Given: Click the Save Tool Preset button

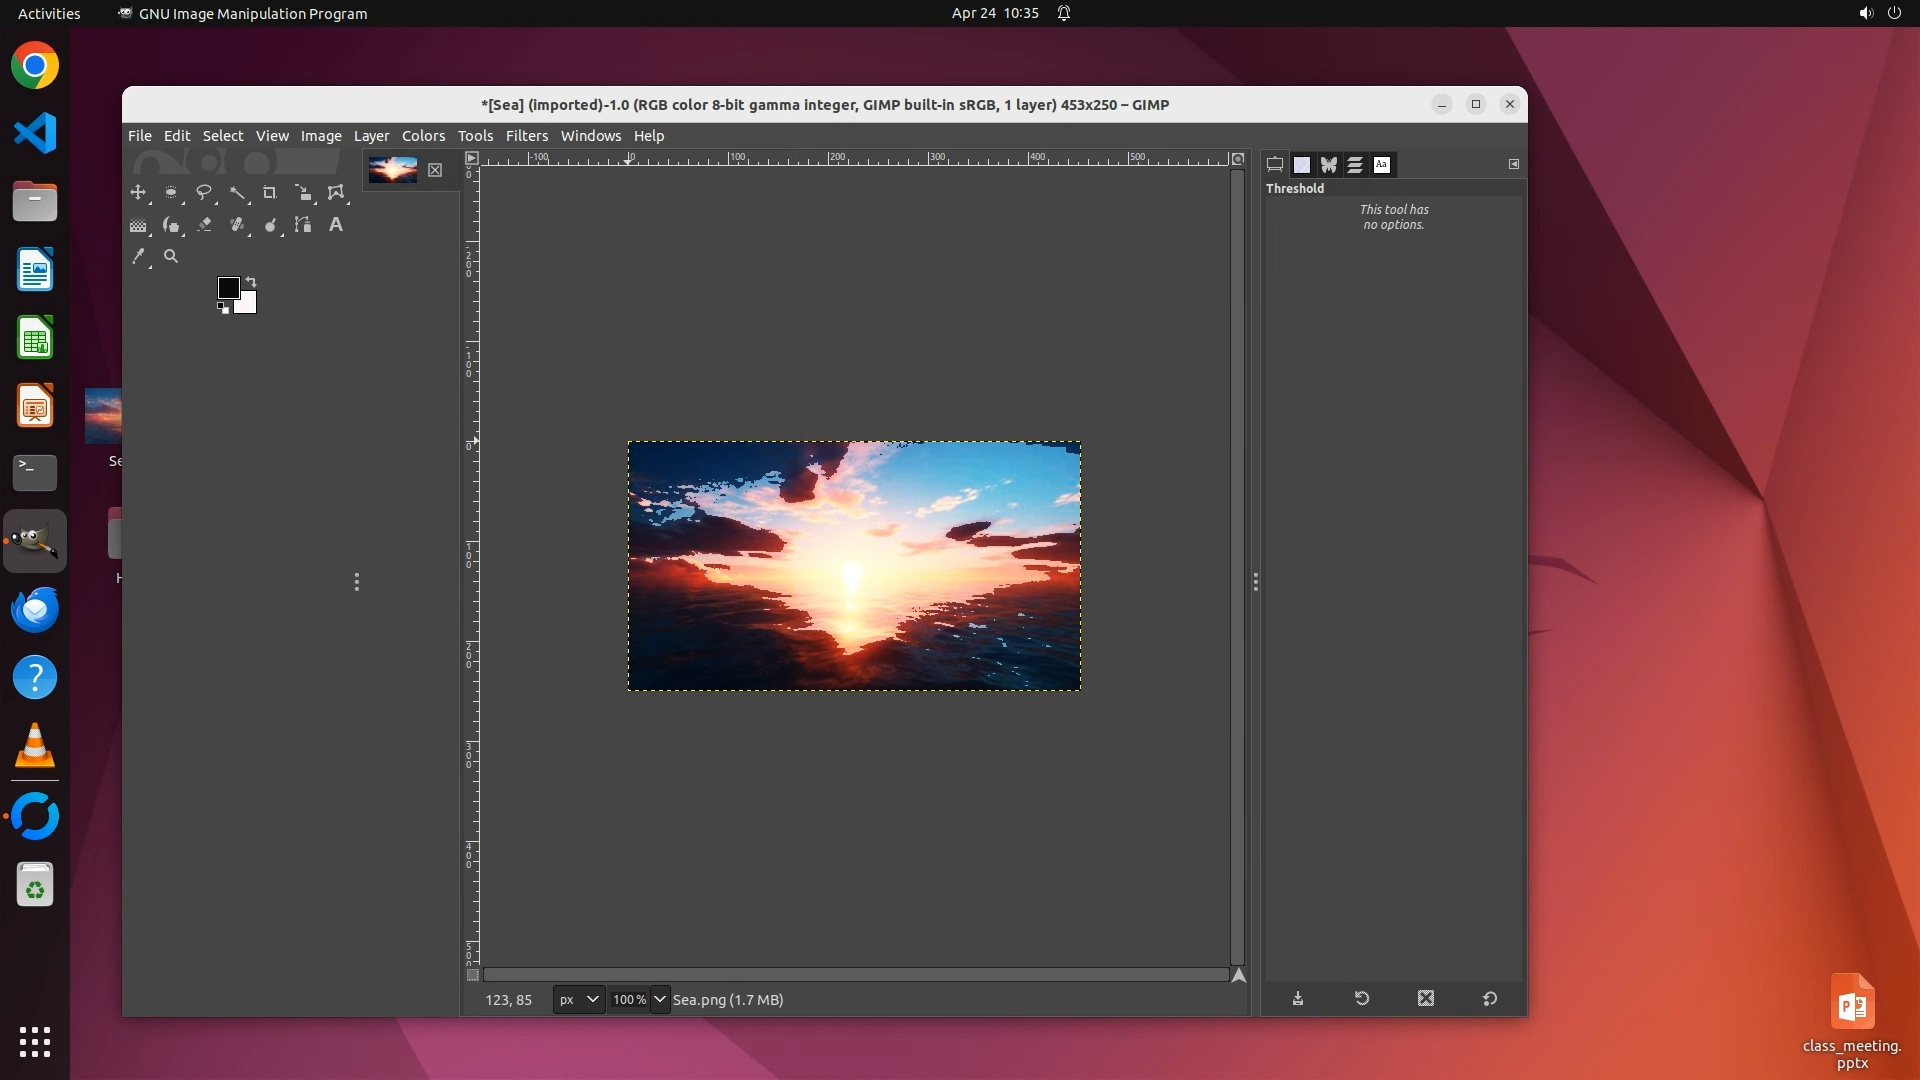Looking at the screenshot, I should (x=1298, y=999).
